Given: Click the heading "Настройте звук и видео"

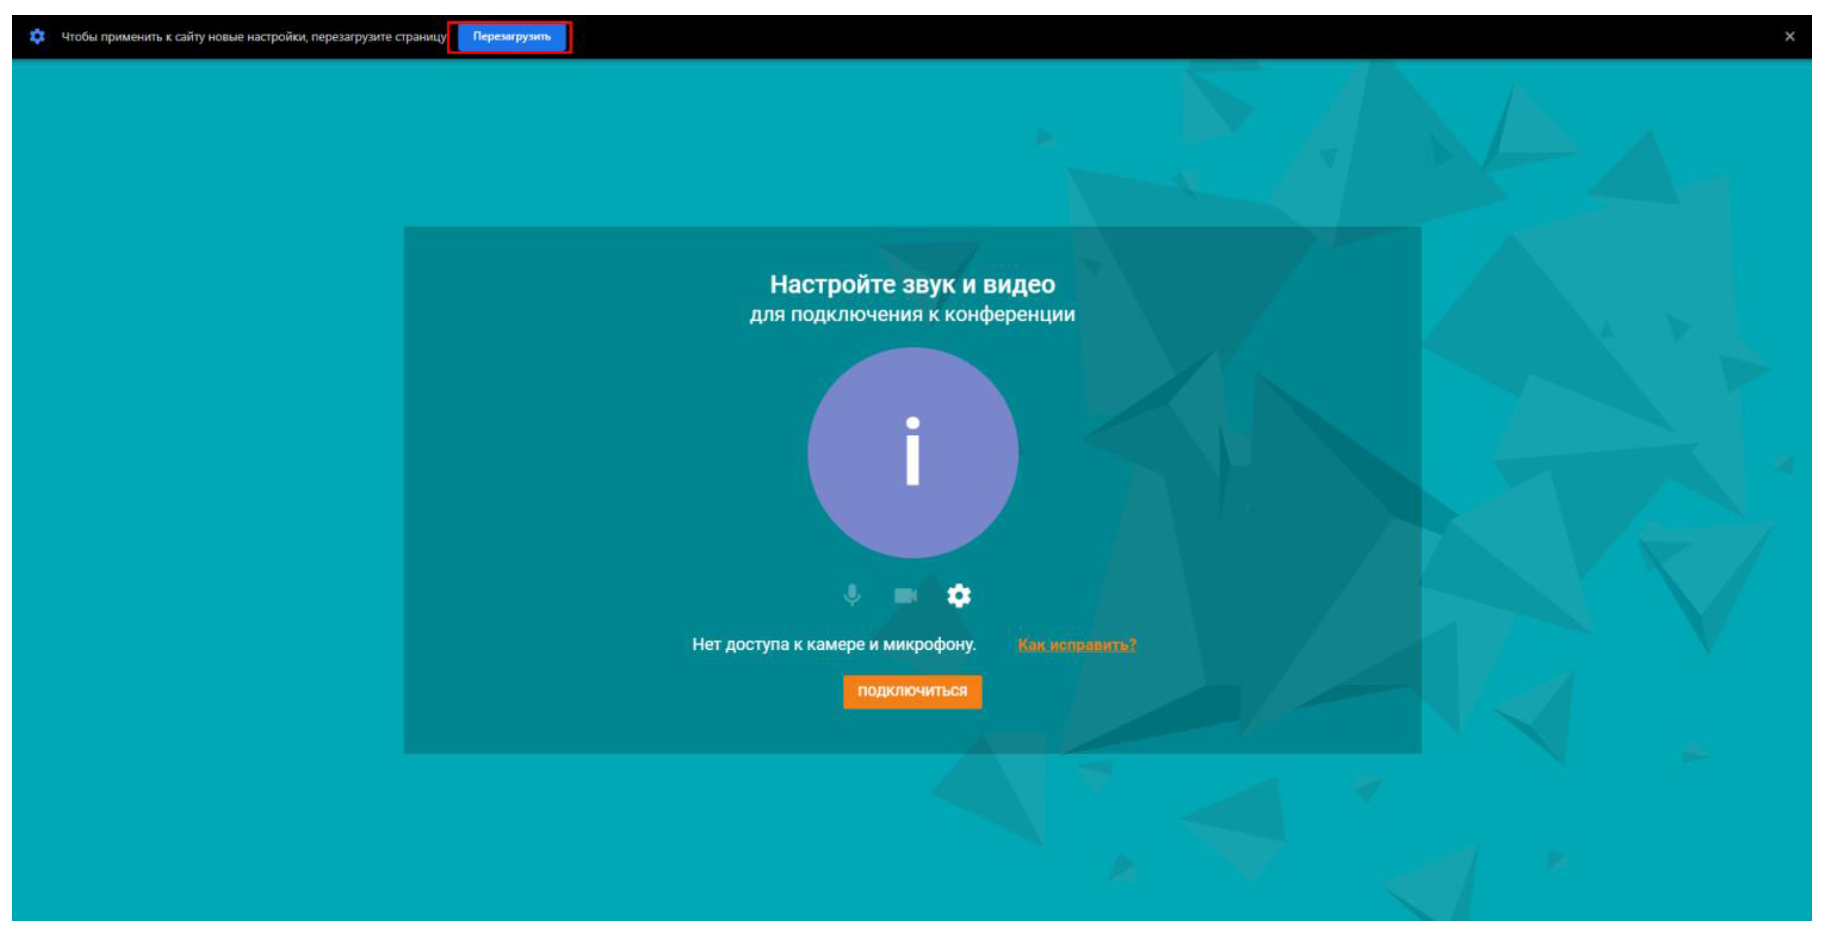Looking at the screenshot, I should pyautogui.click(x=912, y=284).
